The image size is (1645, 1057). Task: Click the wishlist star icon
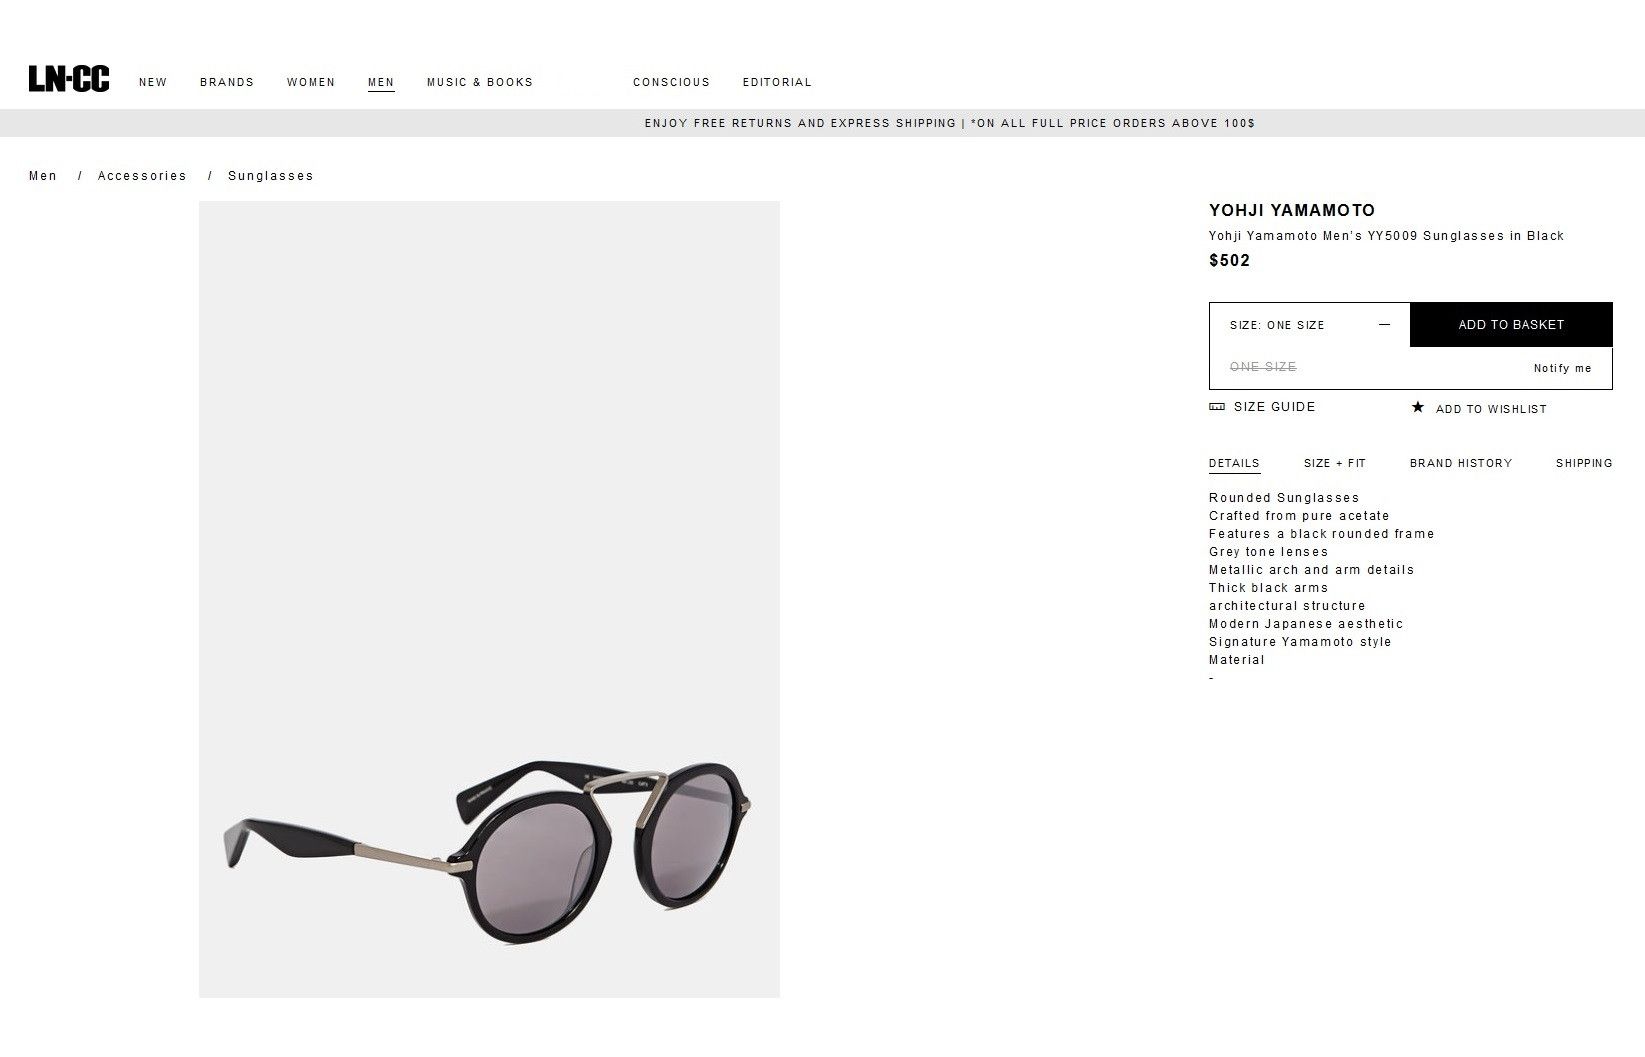click(1417, 407)
